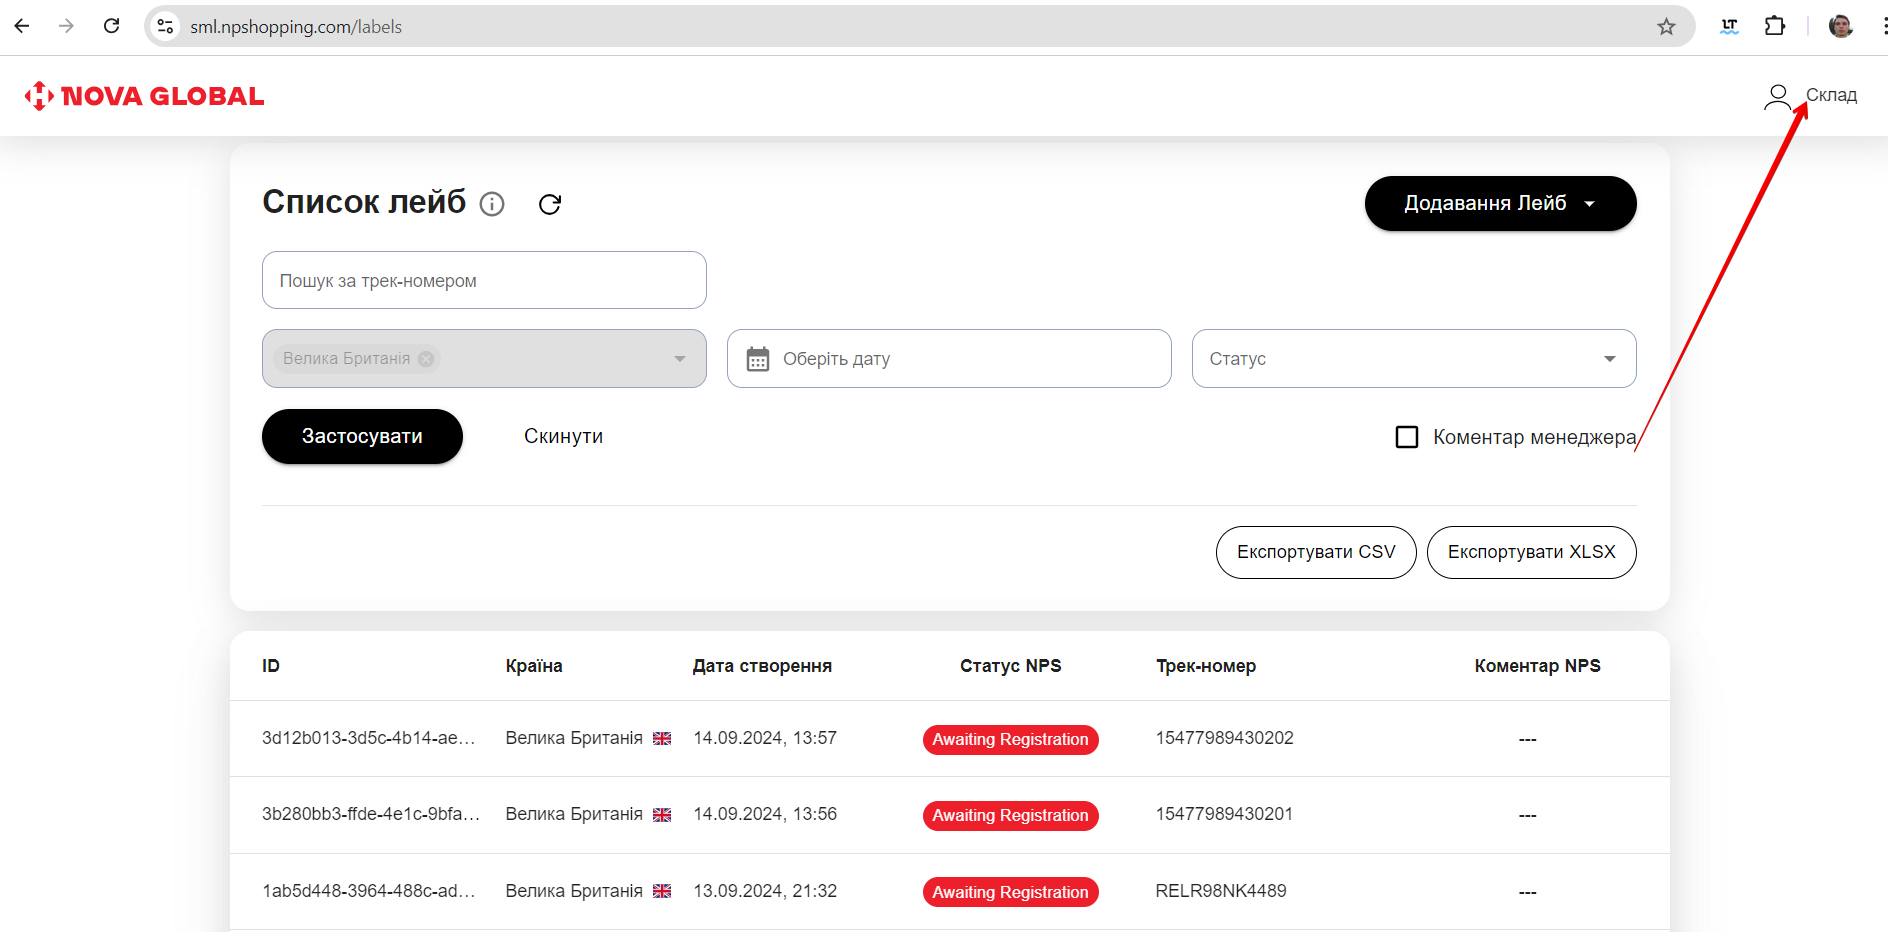
Task: Click UK flag in row 15477989430202
Action: click(662, 738)
